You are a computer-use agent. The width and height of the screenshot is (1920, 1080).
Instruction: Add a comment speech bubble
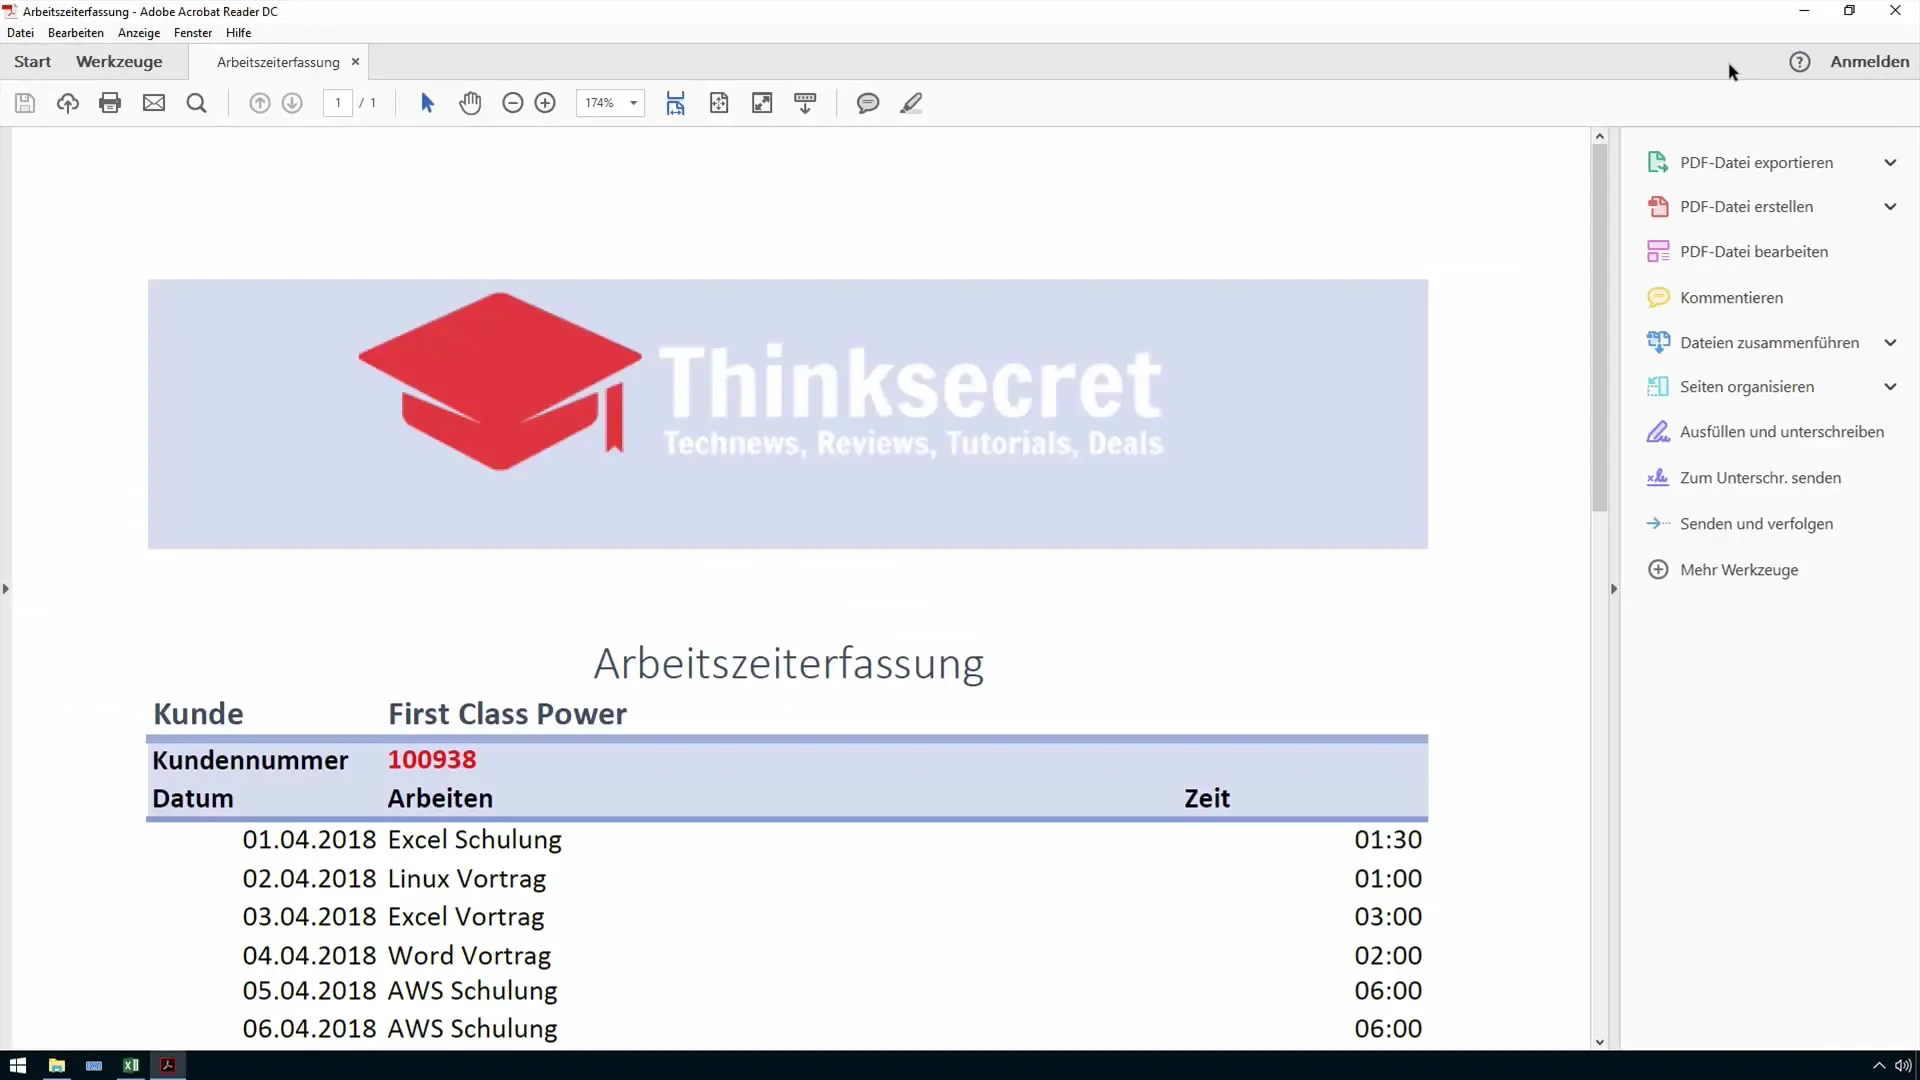868,103
